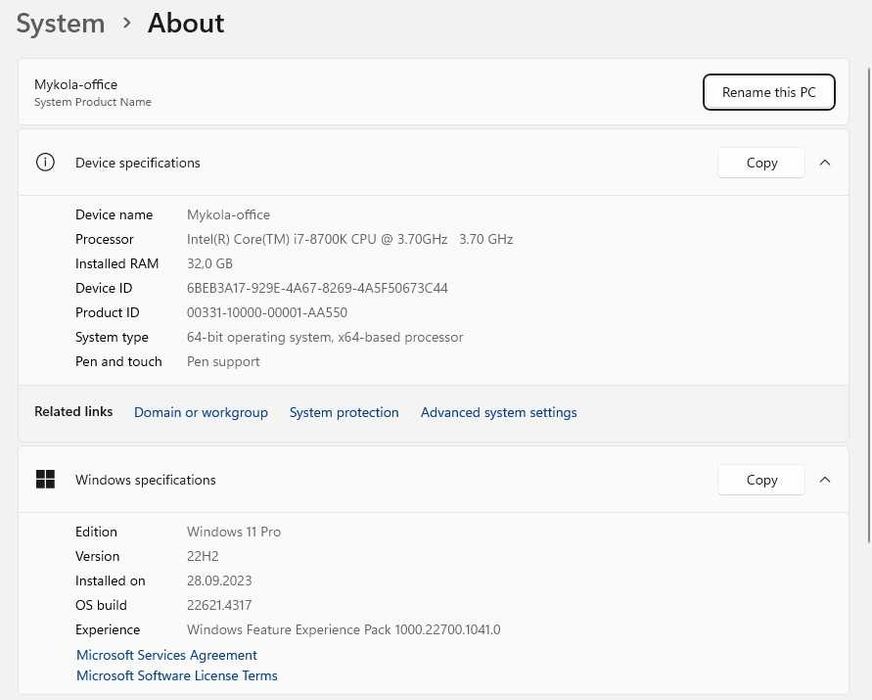Click the About breadcrumb heading
This screenshot has width=872, height=700.
coord(186,24)
